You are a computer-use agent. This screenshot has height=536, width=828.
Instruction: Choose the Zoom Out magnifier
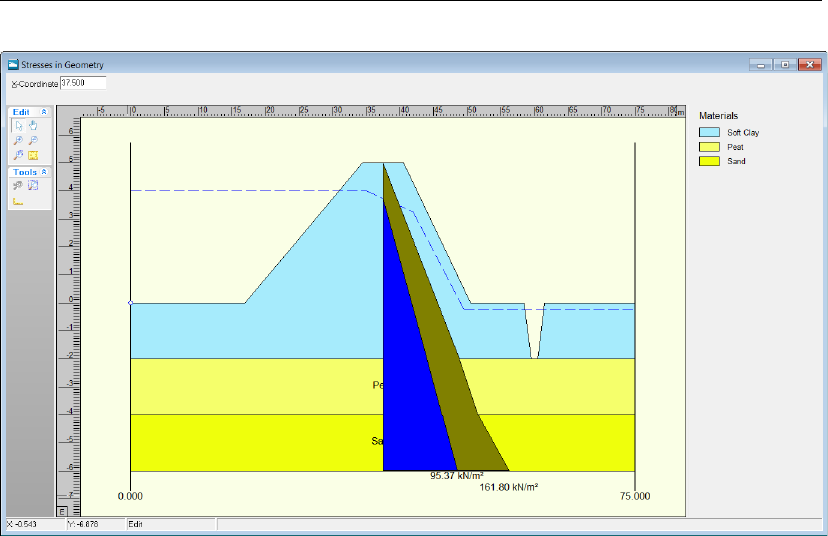(x=33, y=140)
